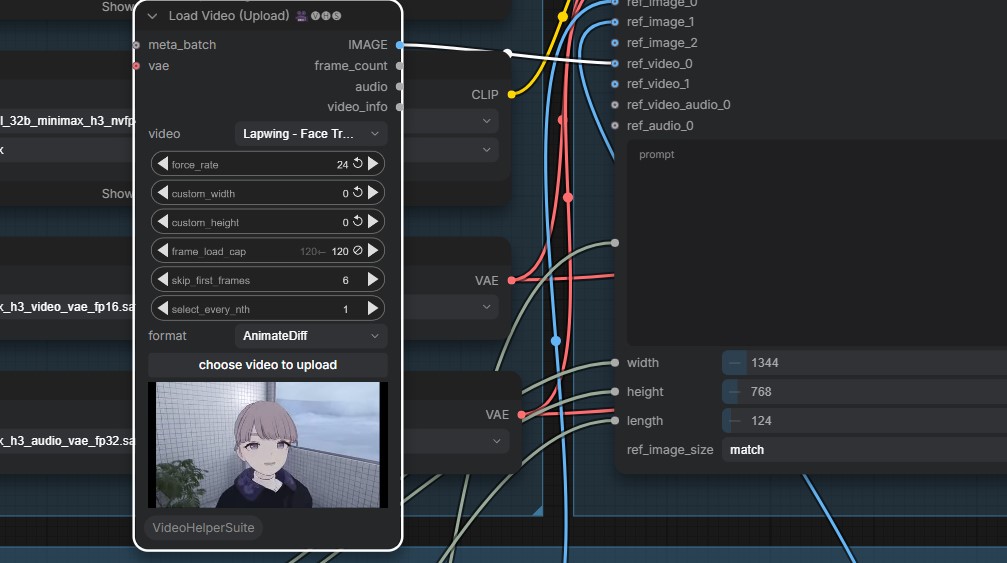Decrease force_rate with left arrow

coord(162,164)
